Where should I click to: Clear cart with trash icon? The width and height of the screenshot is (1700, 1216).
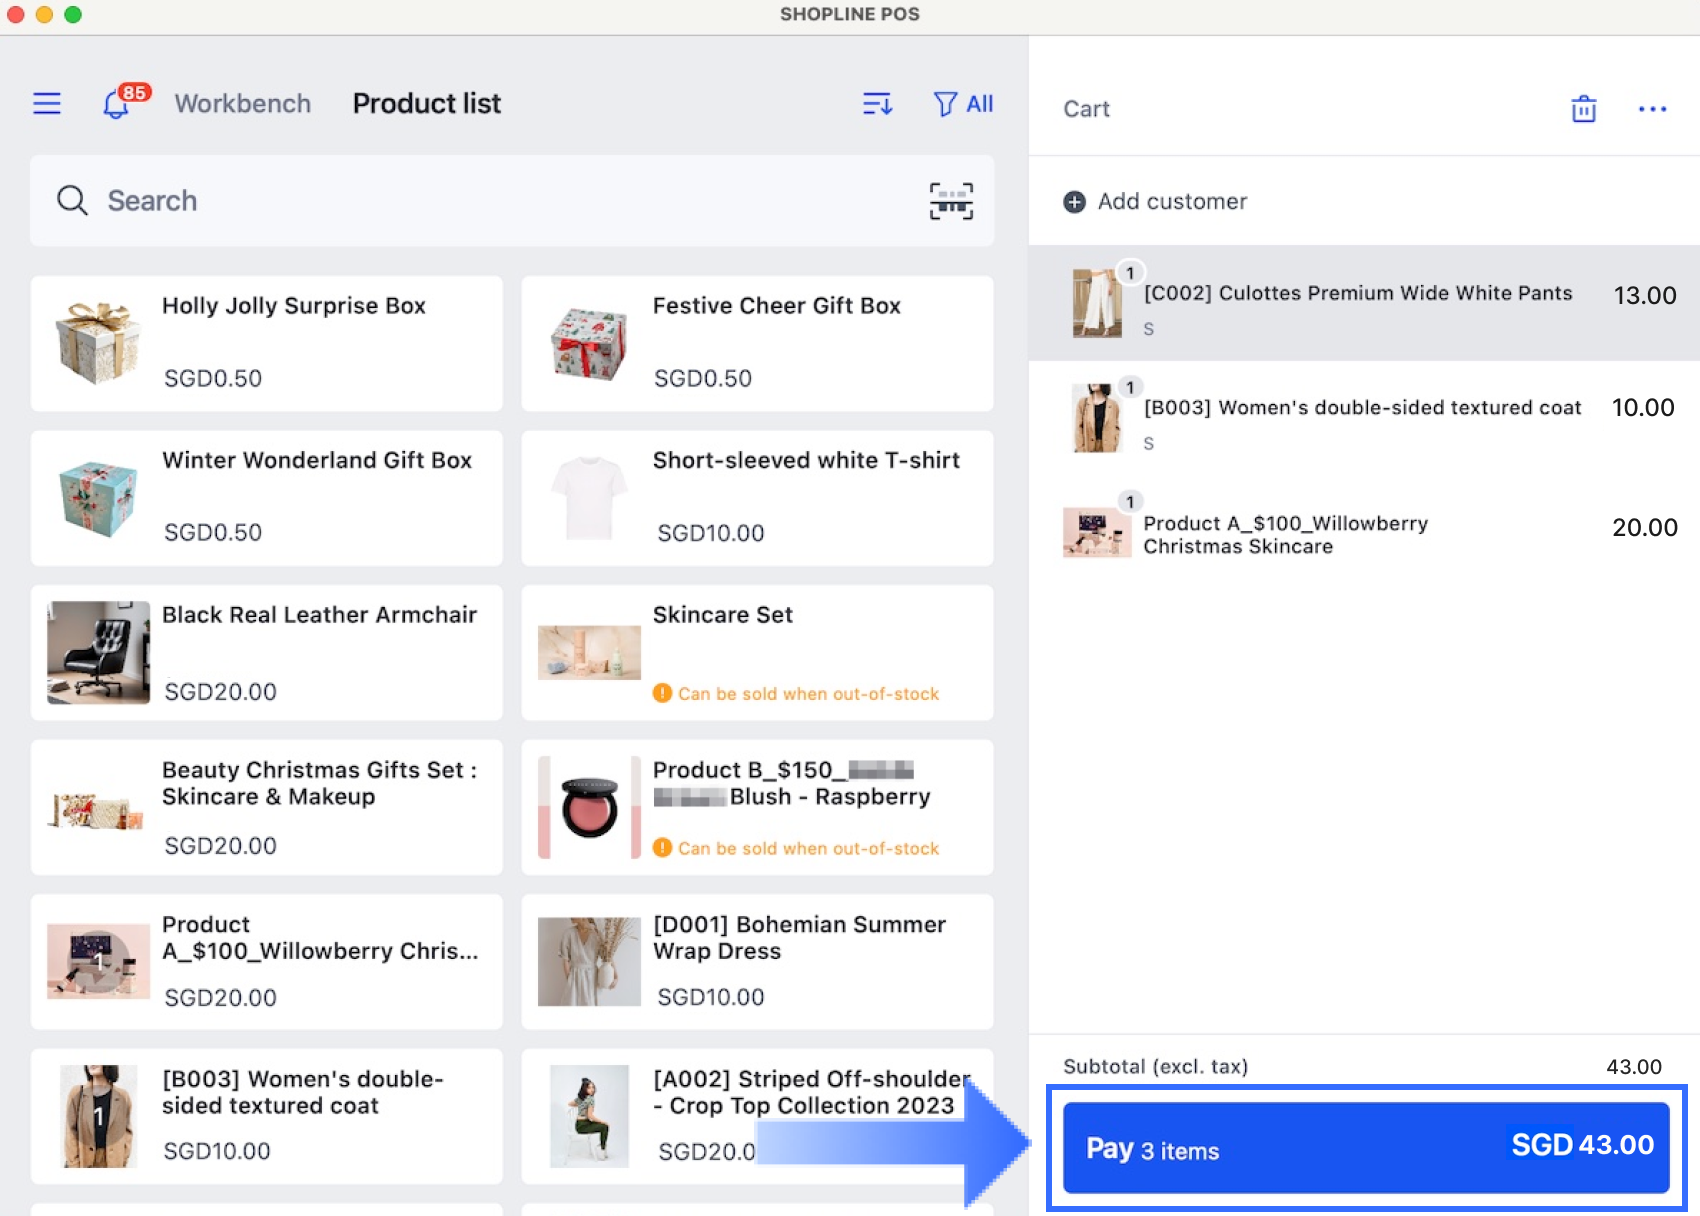pos(1584,108)
